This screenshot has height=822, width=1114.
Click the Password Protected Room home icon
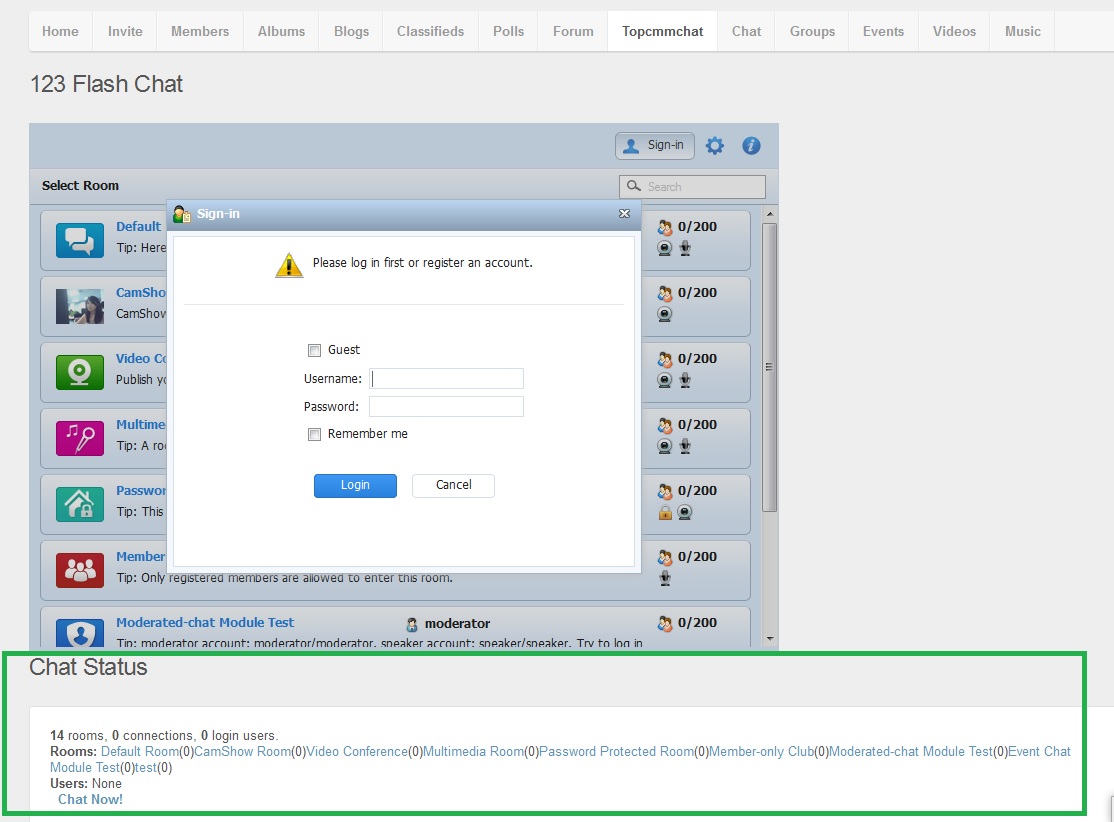(79, 503)
